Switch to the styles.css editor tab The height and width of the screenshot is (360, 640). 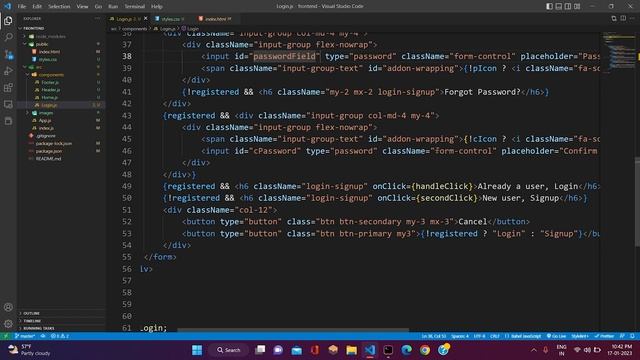coord(170,19)
